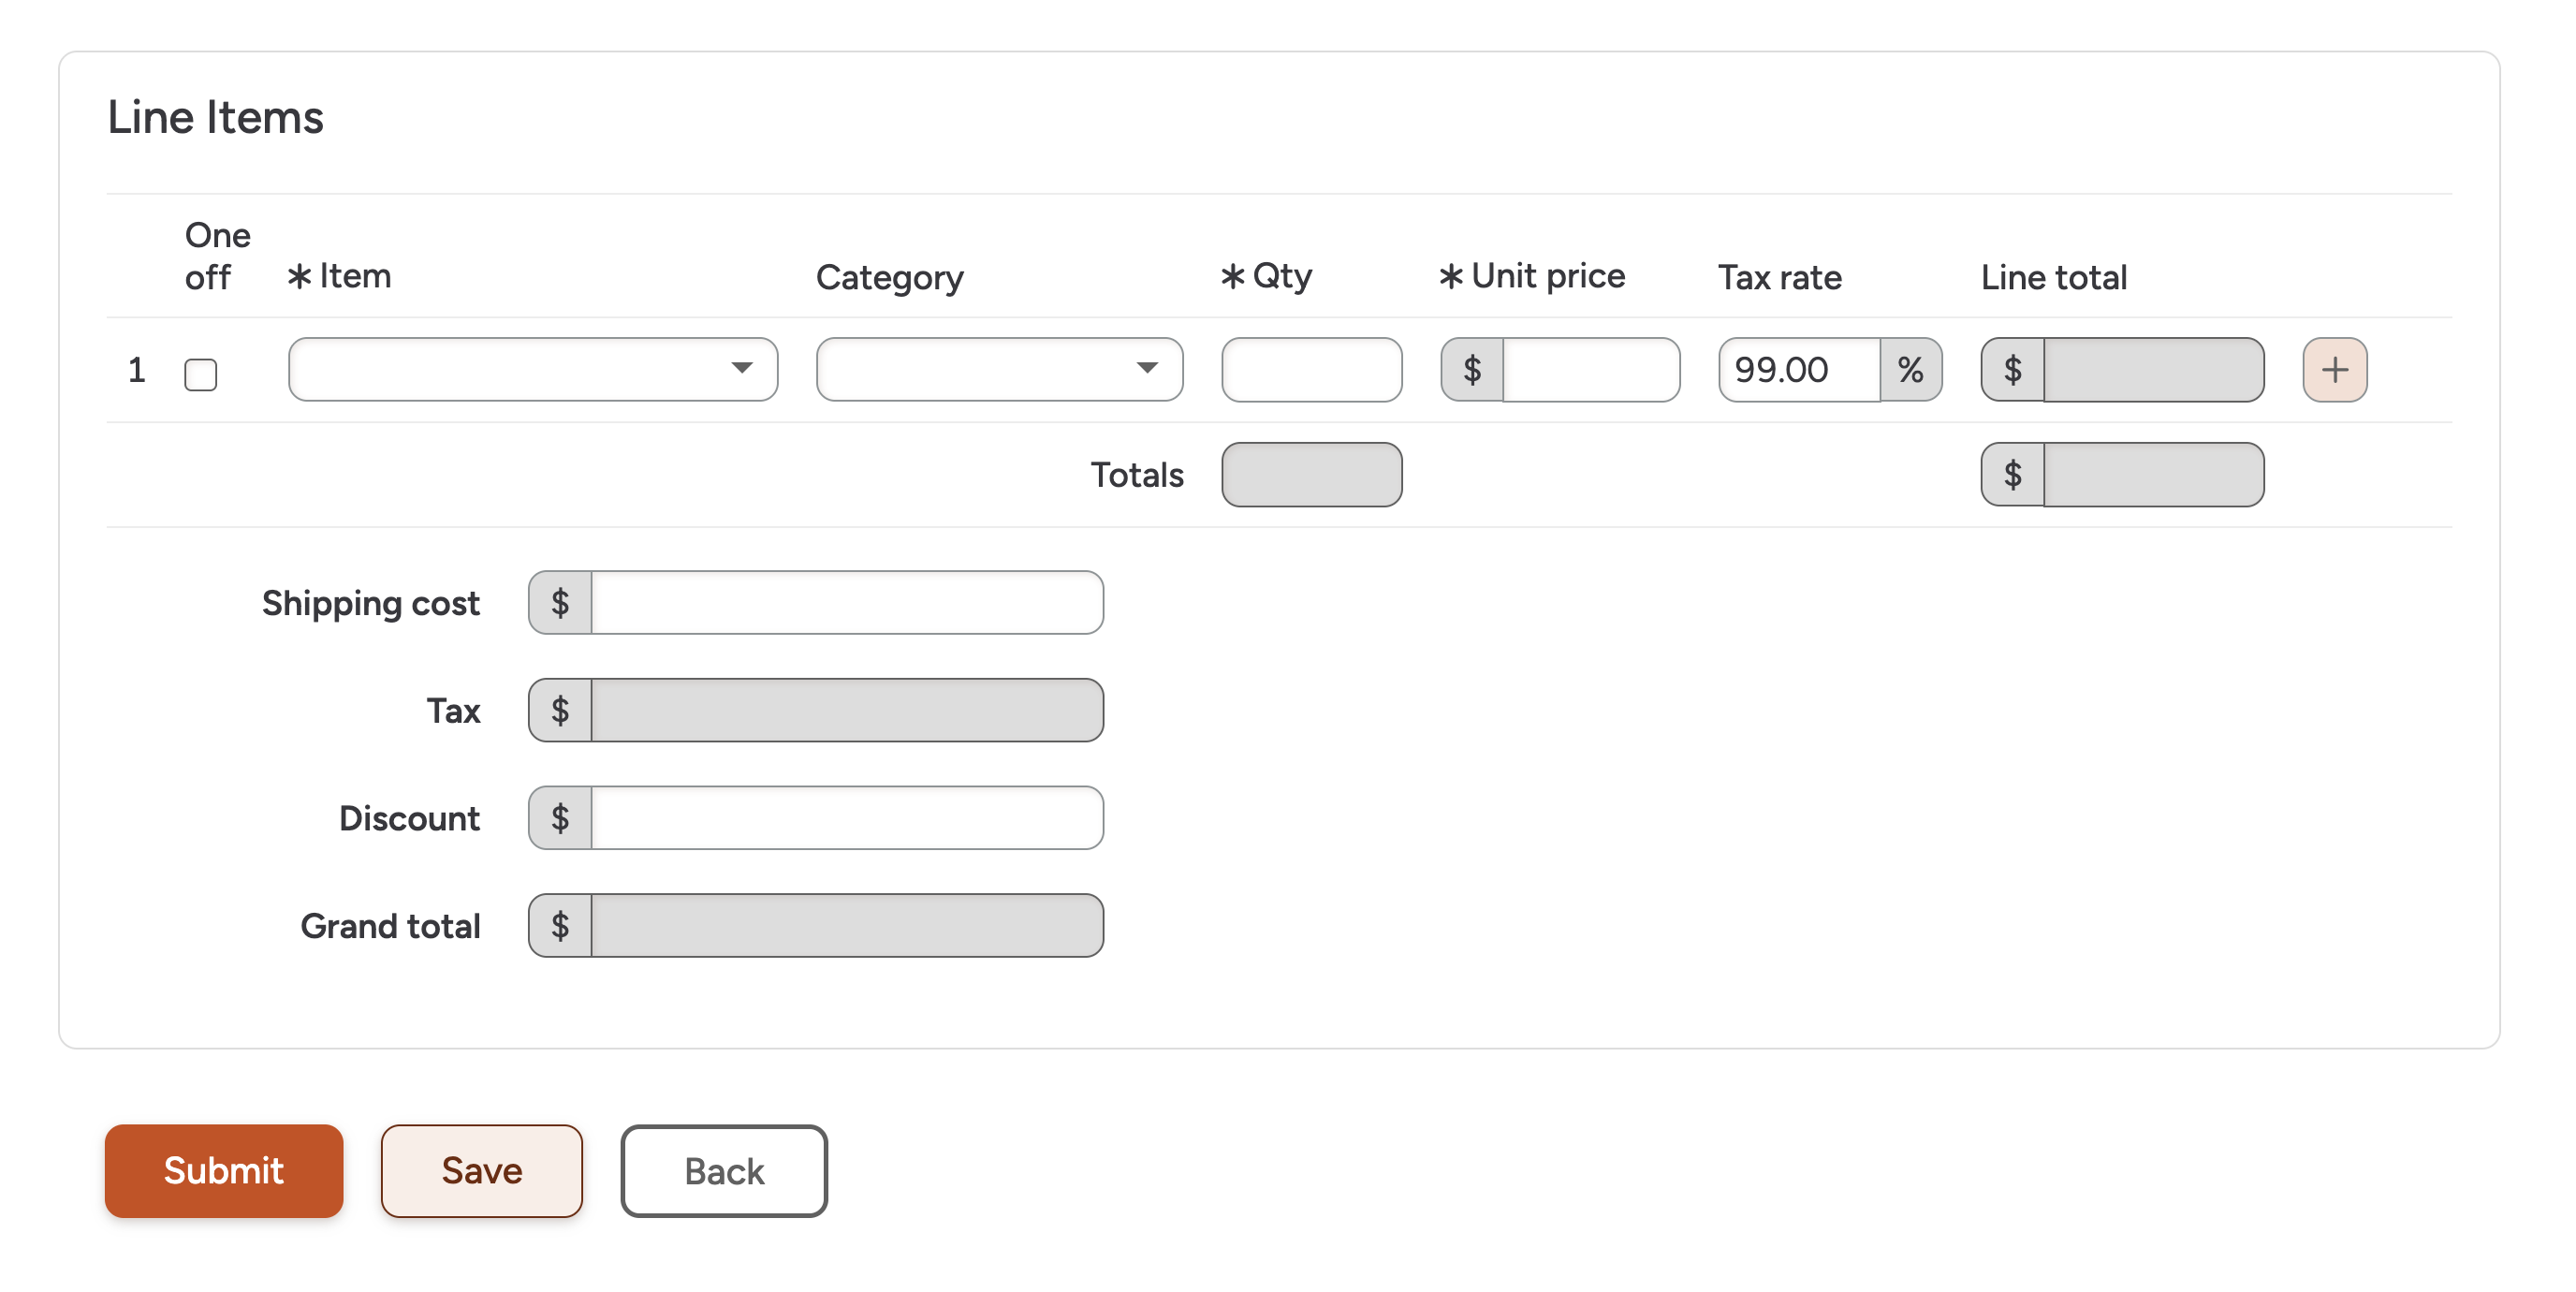Image resolution: width=2576 pixels, height=1292 pixels.
Task: Click the dollar sign of Unit price
Action: (1472, 369)
